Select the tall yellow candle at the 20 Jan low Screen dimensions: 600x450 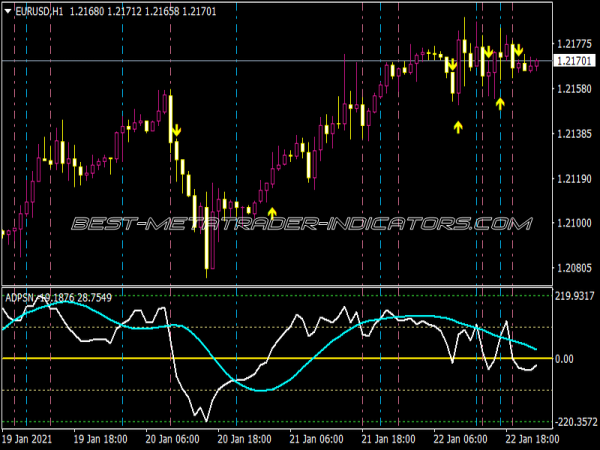coord(207,238)
